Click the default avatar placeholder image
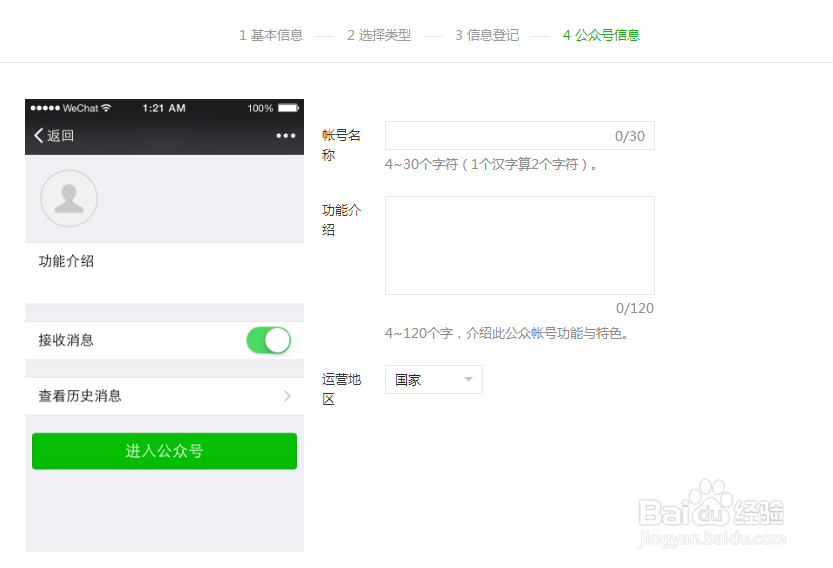 pyautogui.click(x=69, y=198)
